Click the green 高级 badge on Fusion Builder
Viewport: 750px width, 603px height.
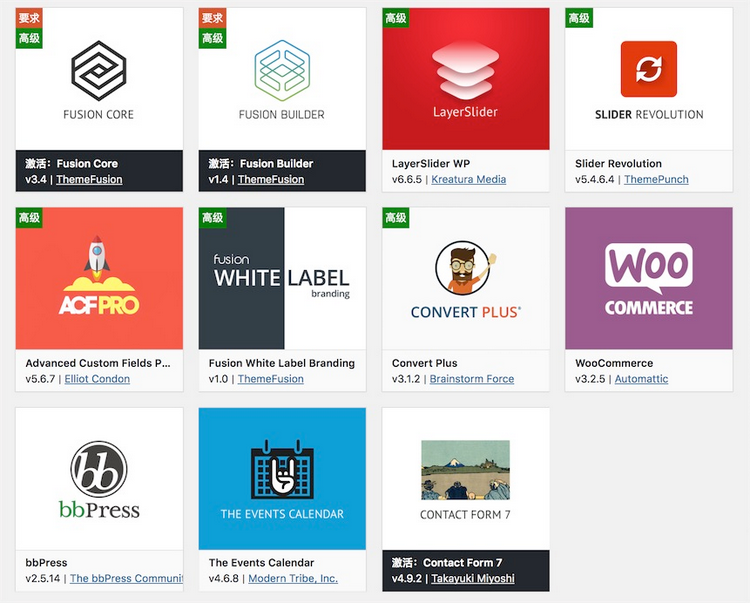click(212, 38)
